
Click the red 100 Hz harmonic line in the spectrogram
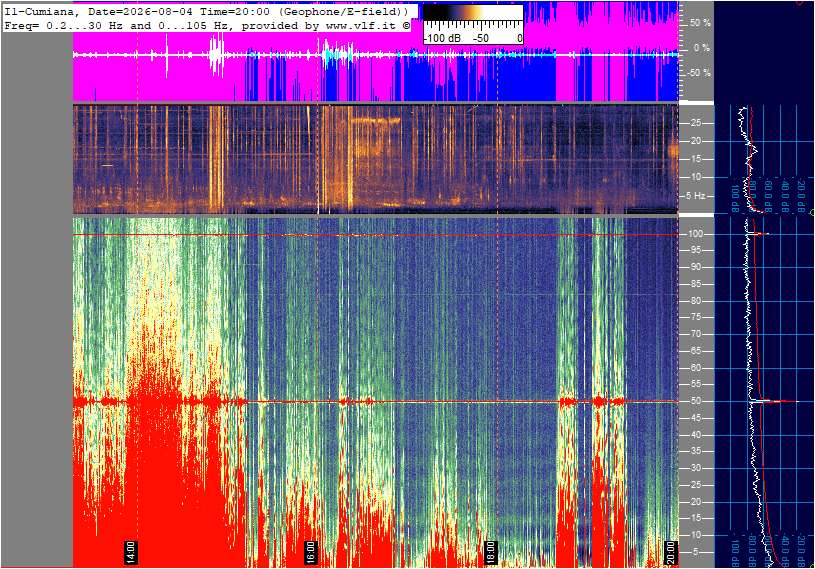pyautogui.click(x=376, y=235)
